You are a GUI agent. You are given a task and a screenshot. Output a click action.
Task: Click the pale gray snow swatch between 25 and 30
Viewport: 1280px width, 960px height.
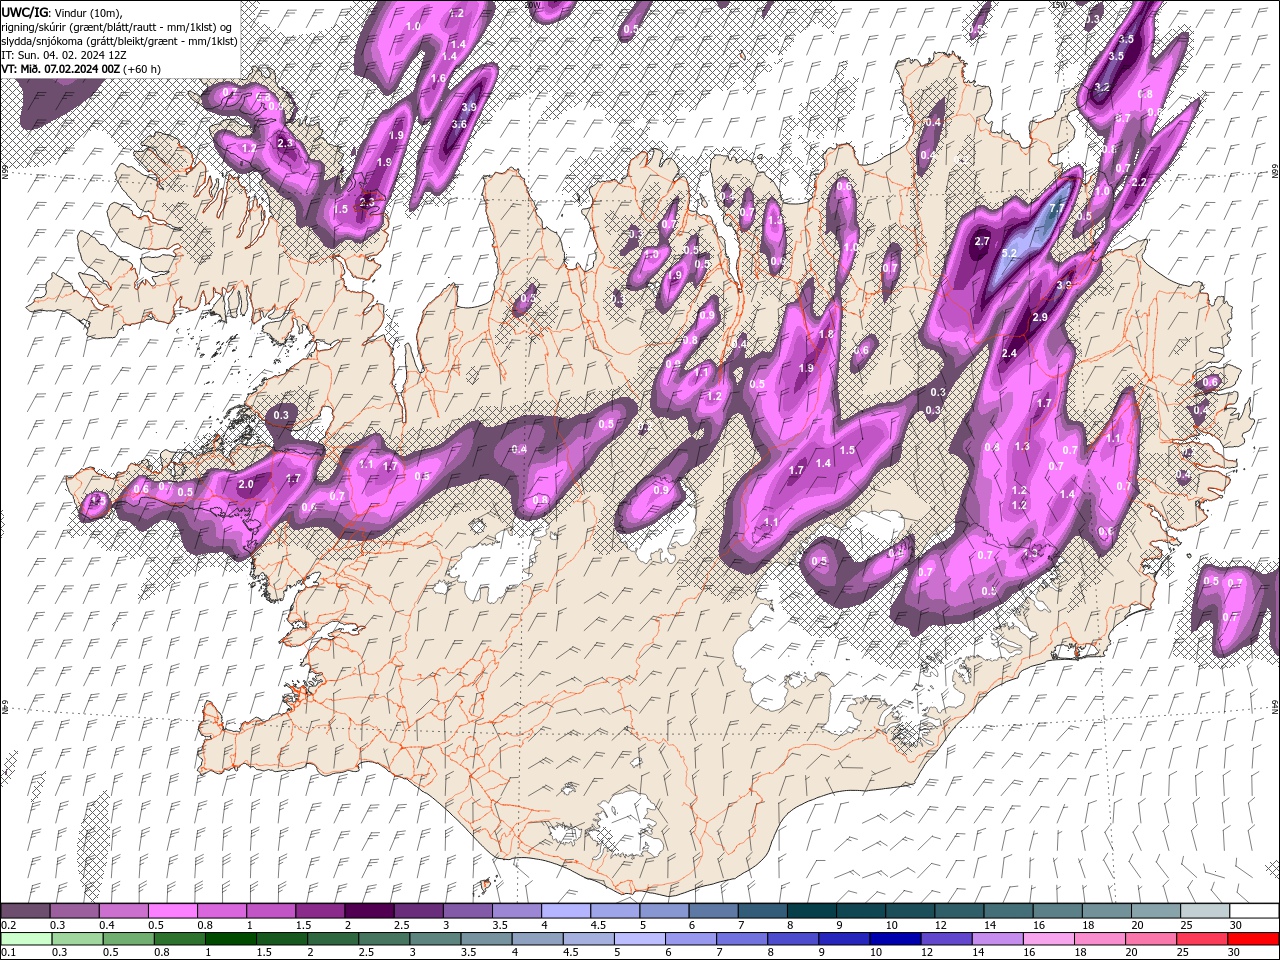(x=1203, y=910)
